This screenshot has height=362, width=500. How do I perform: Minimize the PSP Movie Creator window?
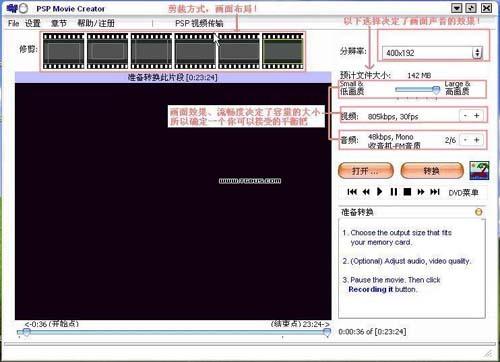coord(457,8)
